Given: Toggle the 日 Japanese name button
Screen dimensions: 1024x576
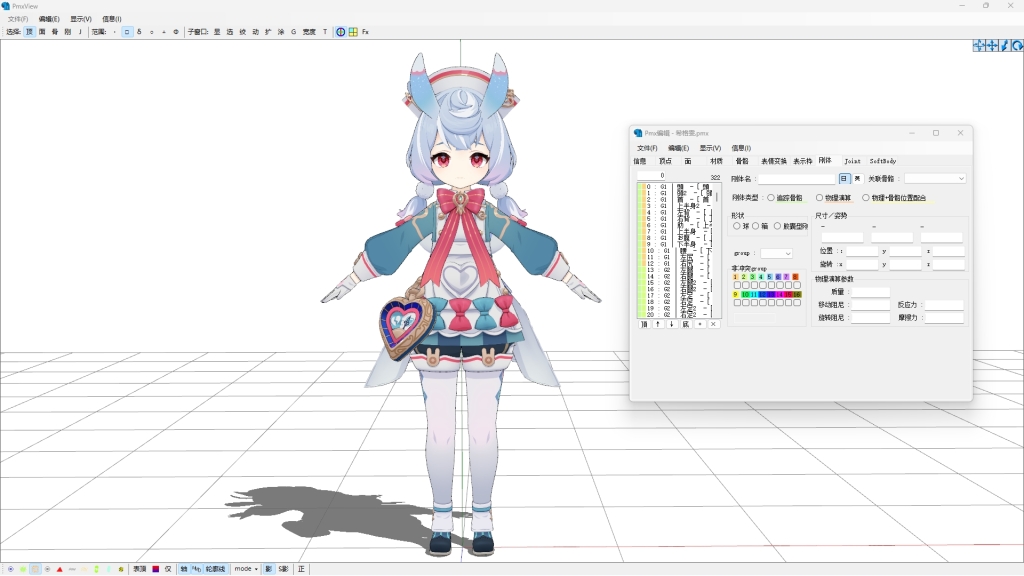Looking at the screenshot, I should (x=844, y=178).
